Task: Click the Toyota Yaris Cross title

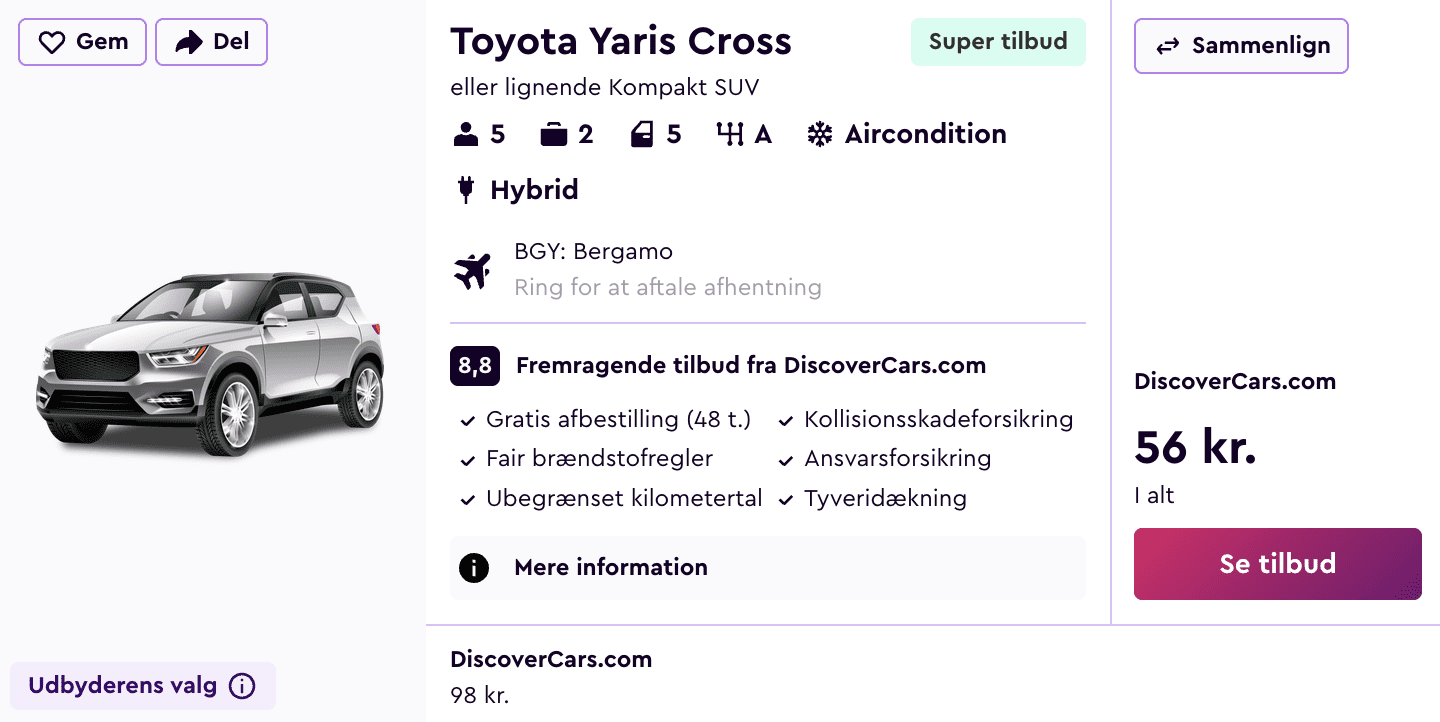Action: 621,42
